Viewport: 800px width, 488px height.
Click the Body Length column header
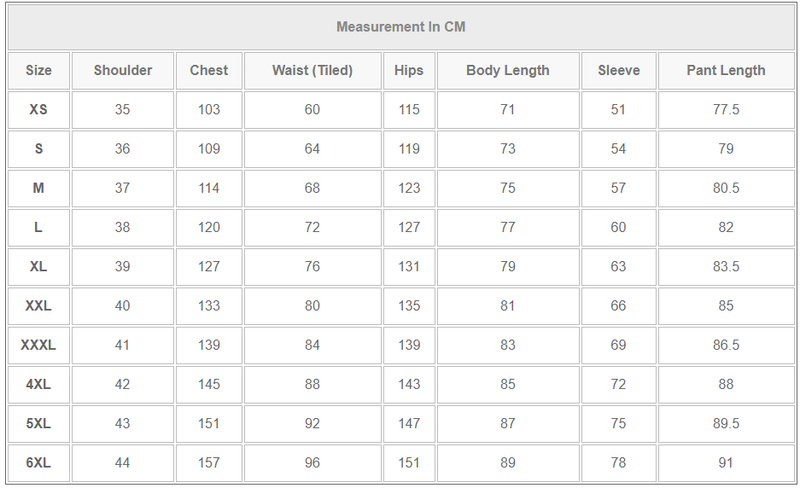click(507, 71)
